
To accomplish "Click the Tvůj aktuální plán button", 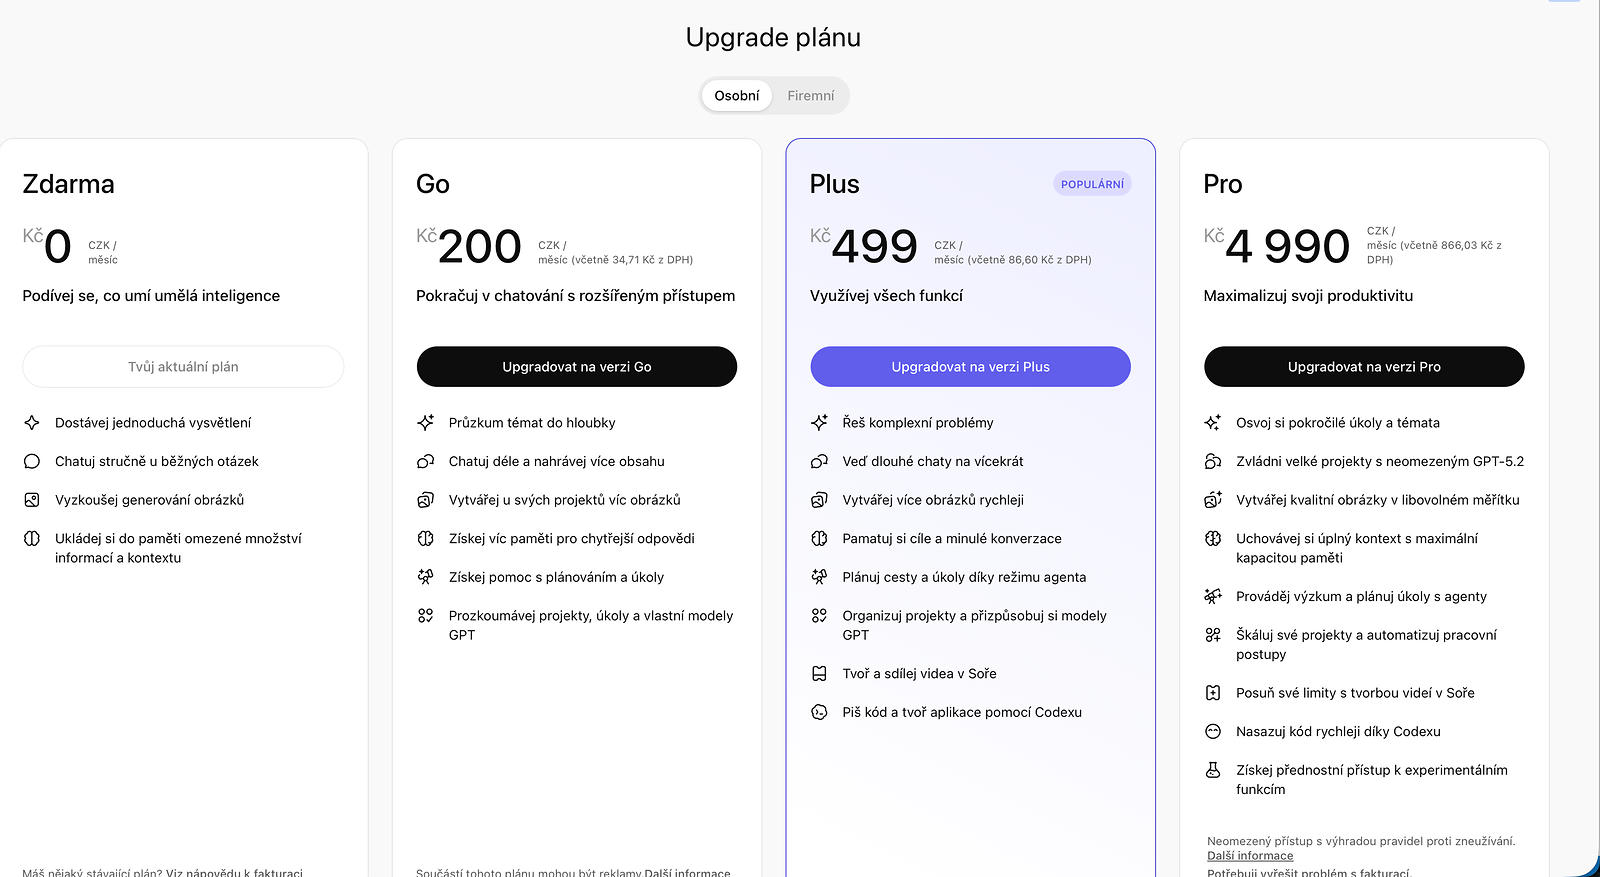I will point(183,367).
